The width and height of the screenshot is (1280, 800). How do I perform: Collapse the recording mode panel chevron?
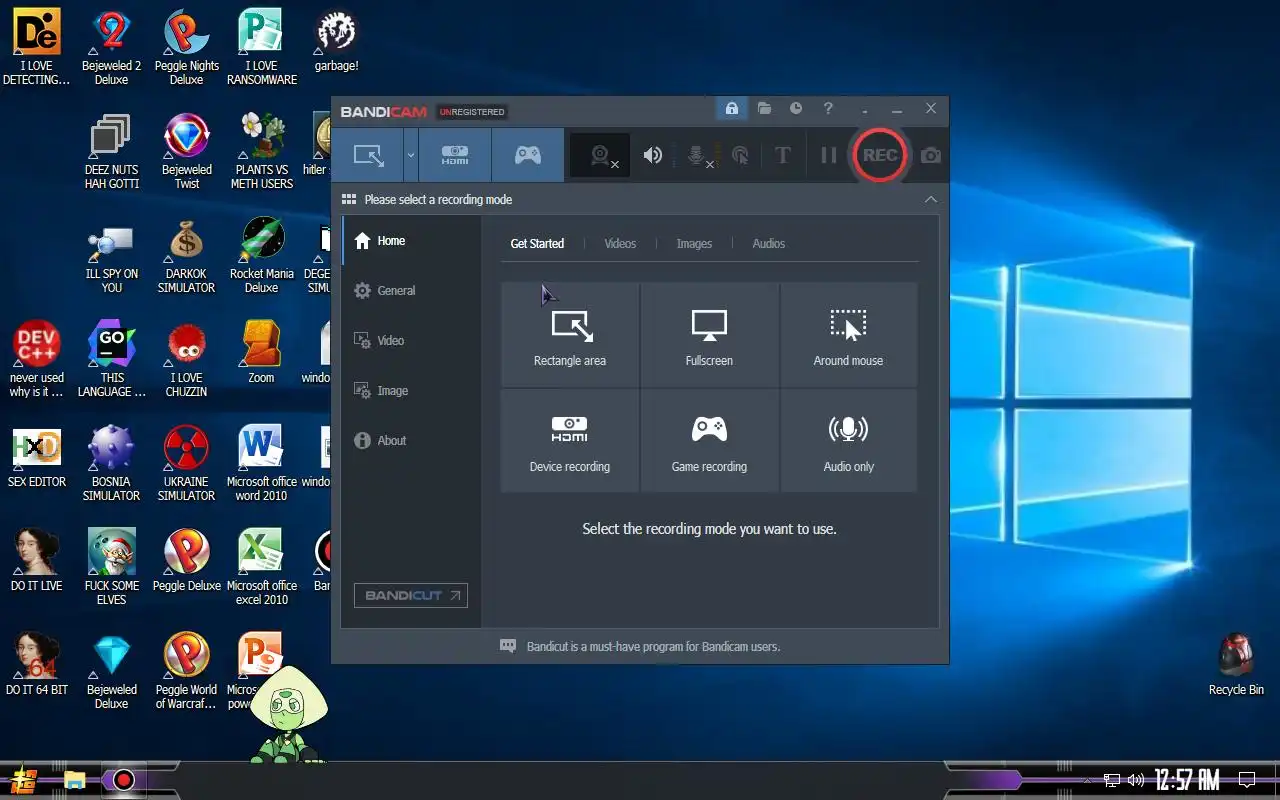pos(930,200)
